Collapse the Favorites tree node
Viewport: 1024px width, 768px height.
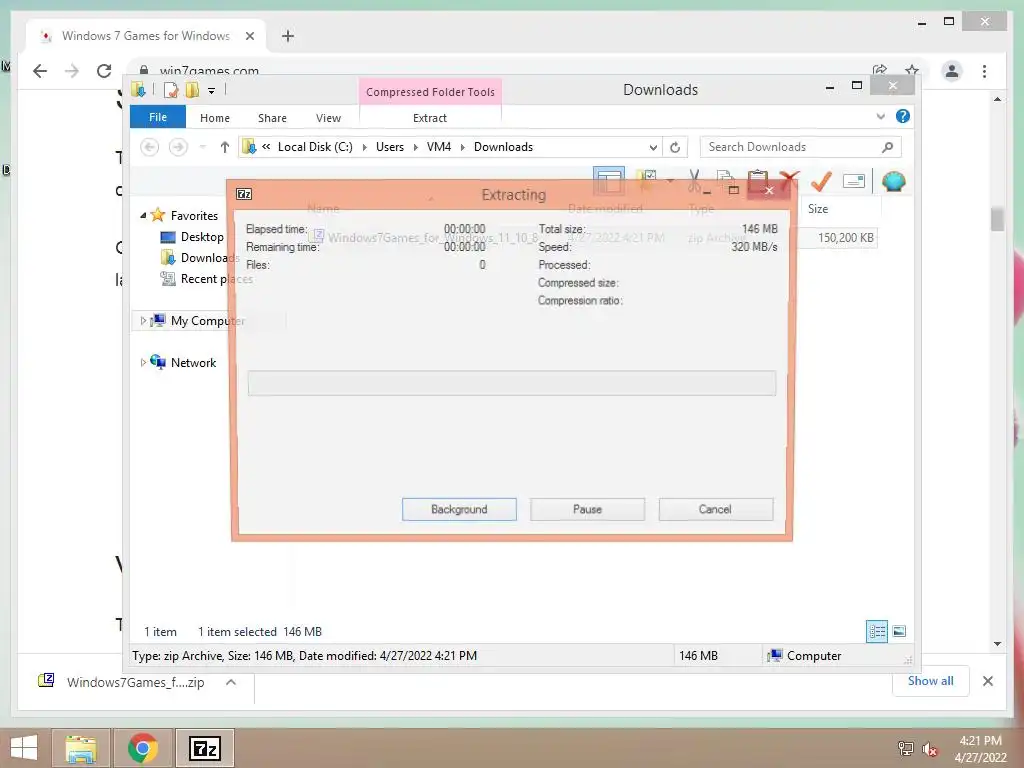click(x=143, y=216)
